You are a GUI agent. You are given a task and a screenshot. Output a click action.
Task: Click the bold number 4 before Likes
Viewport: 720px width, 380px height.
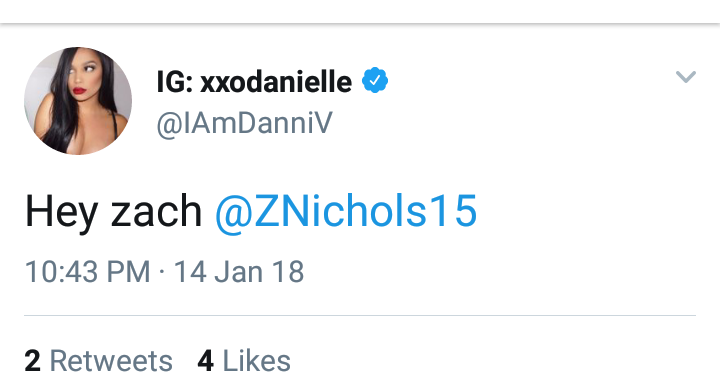(x=206, y=361)
